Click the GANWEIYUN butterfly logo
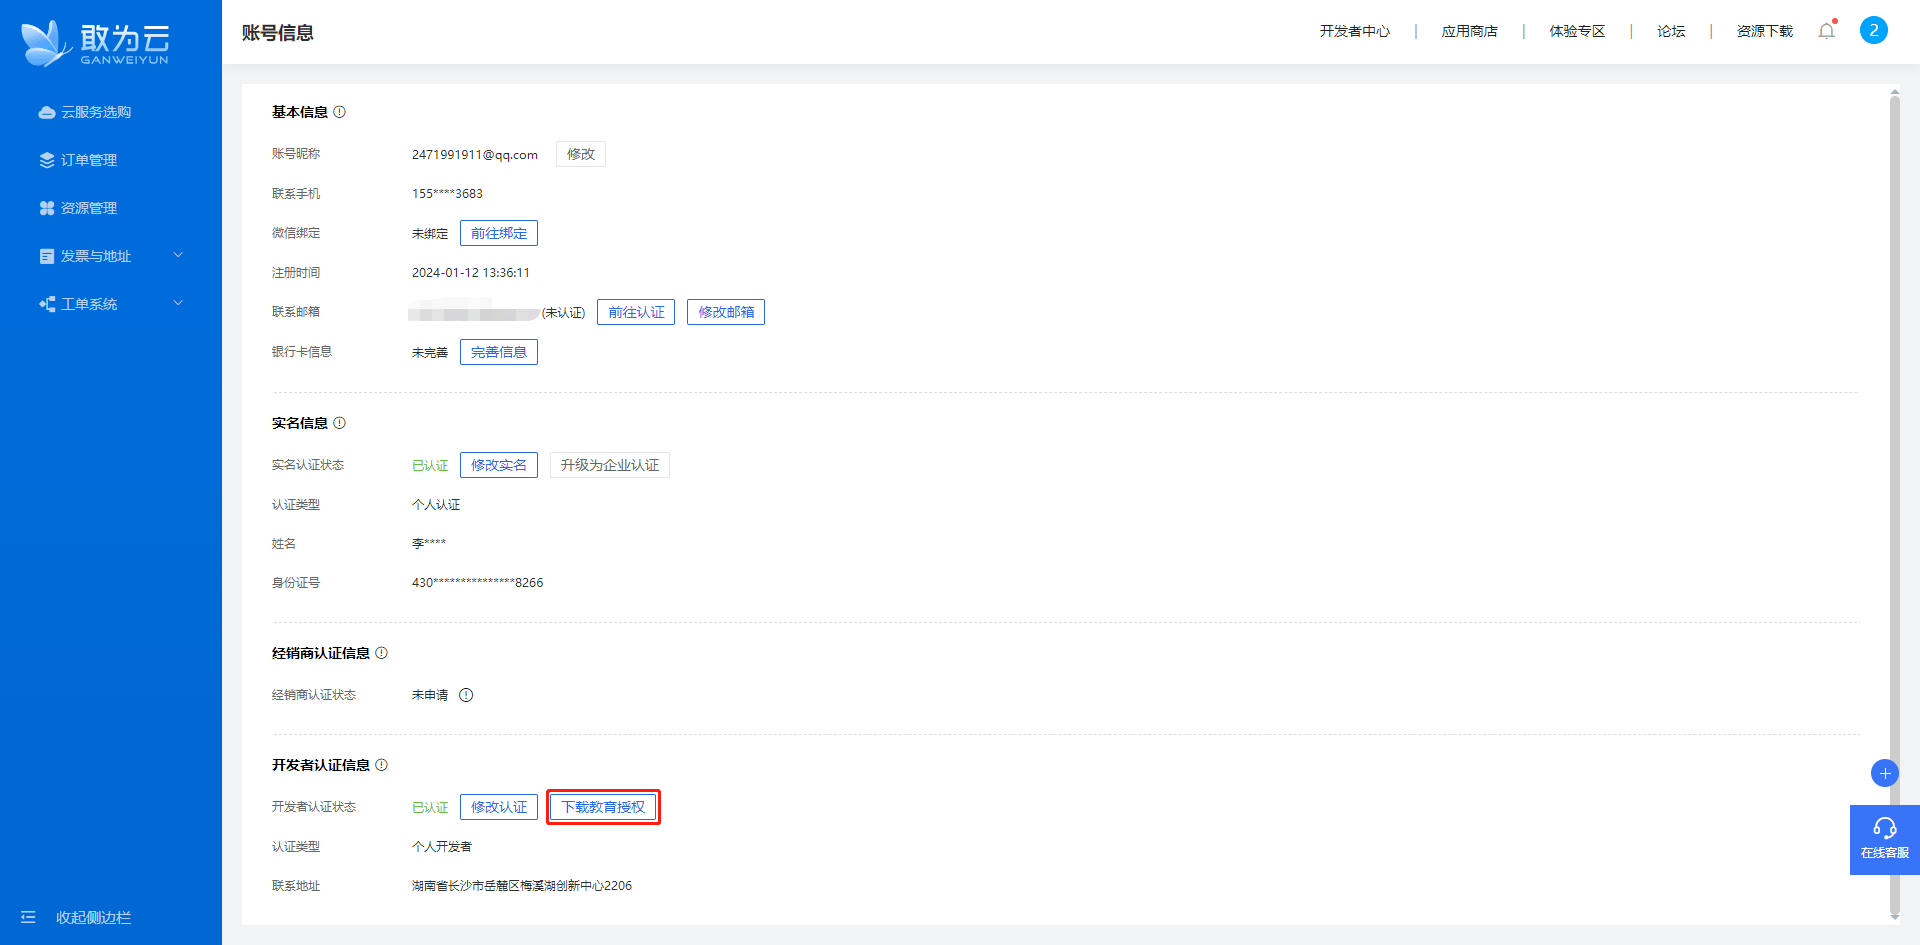1920x945 pixels. tap(95, 43)
